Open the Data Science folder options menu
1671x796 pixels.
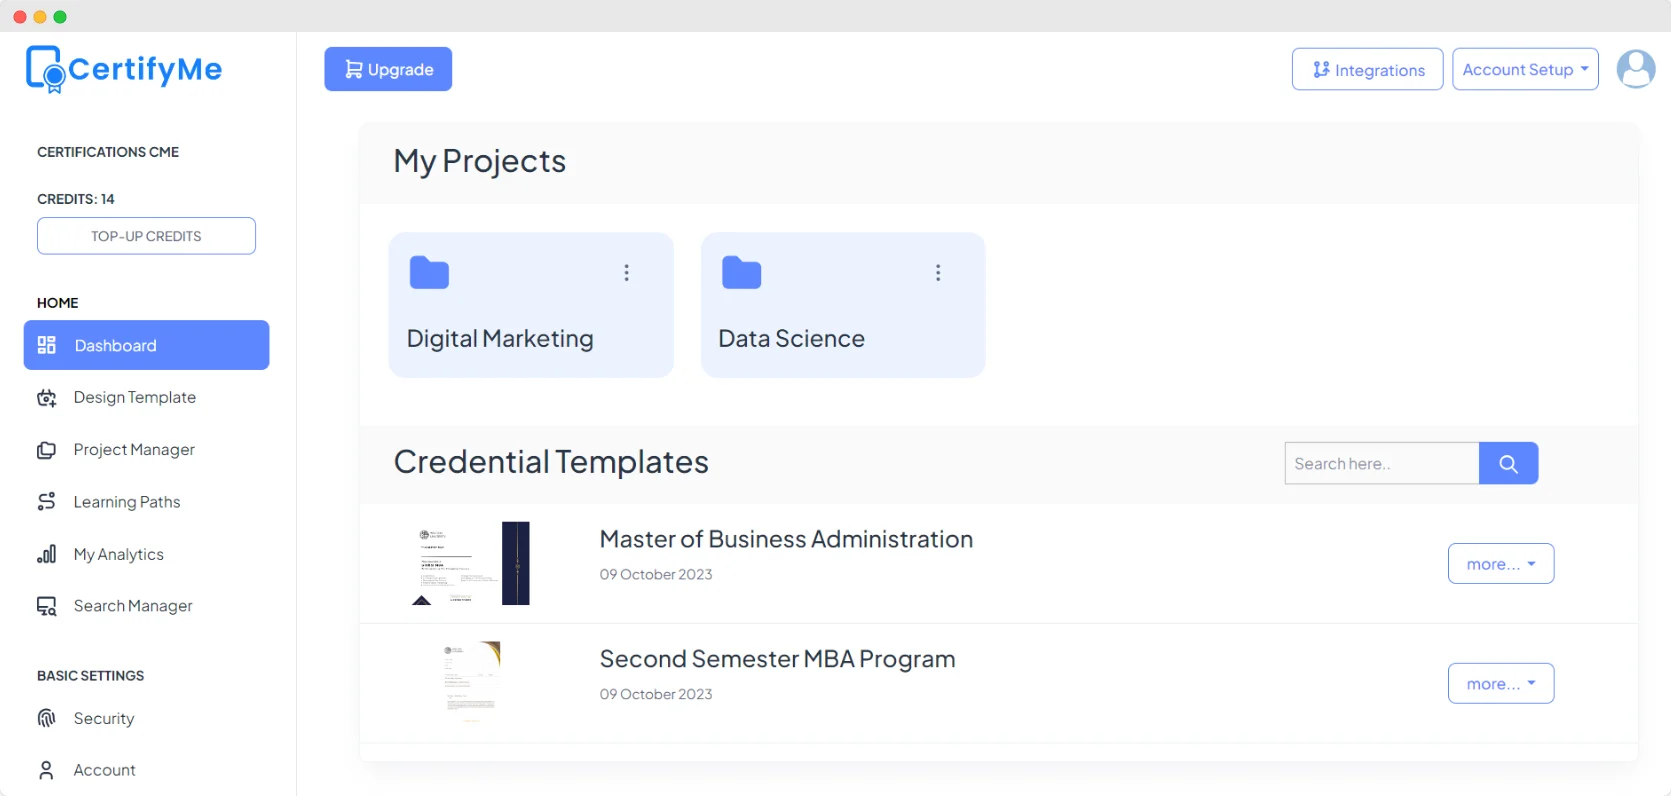(938, 272)
